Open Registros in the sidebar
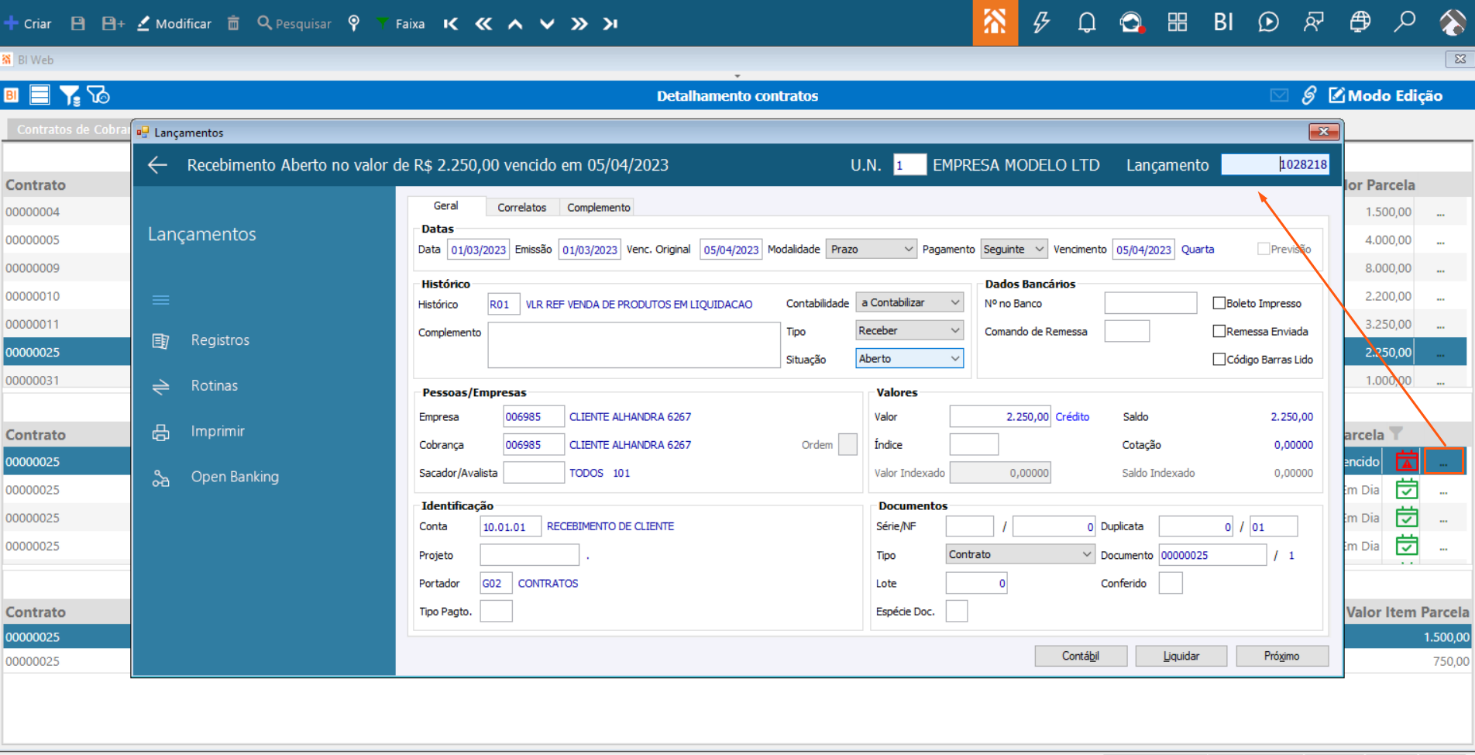Screen dimensions: 1475x755 click(x=220, y=340)
